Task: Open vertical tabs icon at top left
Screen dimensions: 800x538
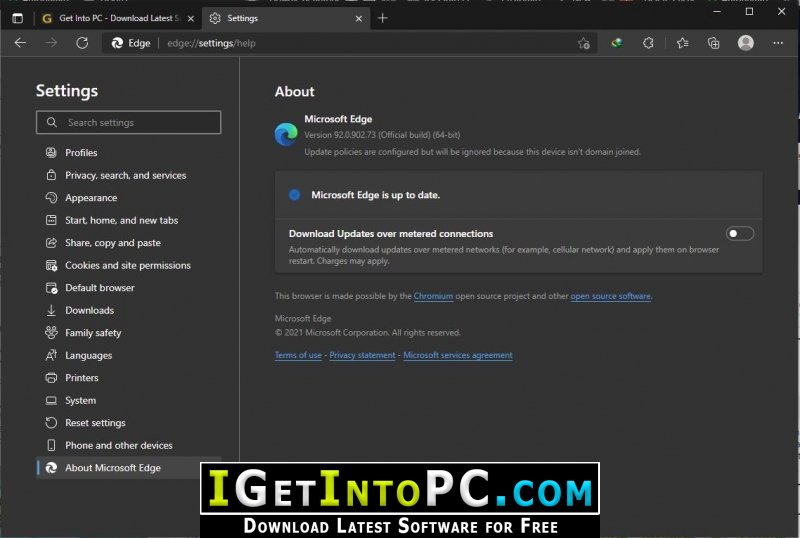Action: click(x=17, y=18)
